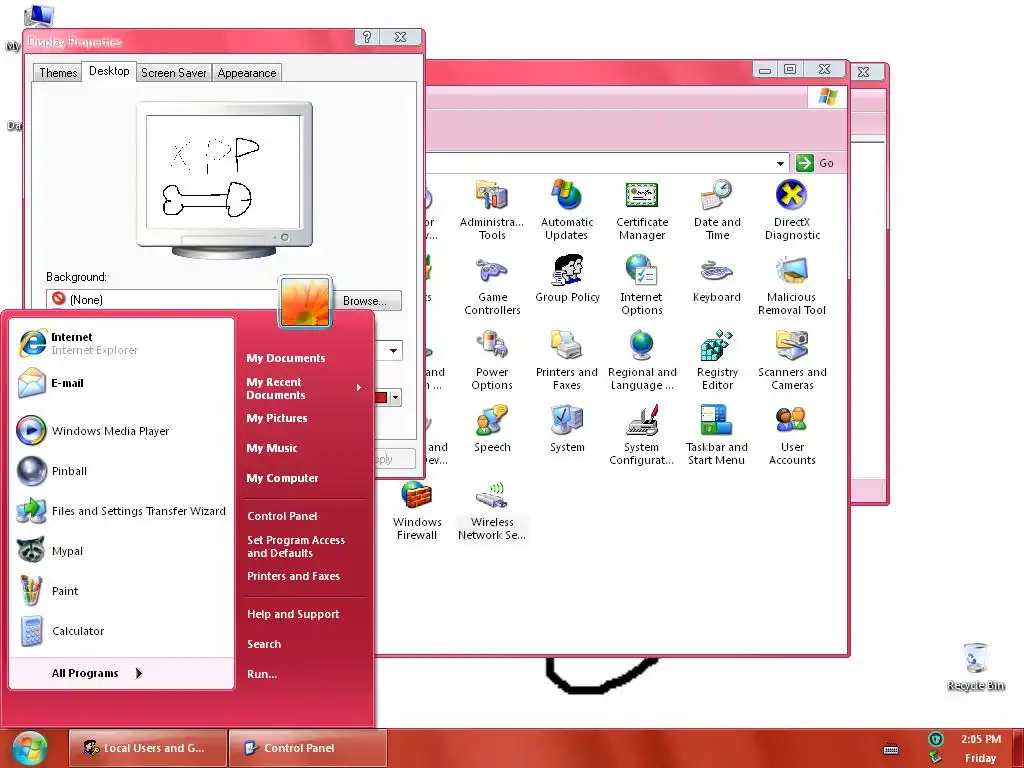
Task: Switch to Themes tab
Action: coord(58,72)
